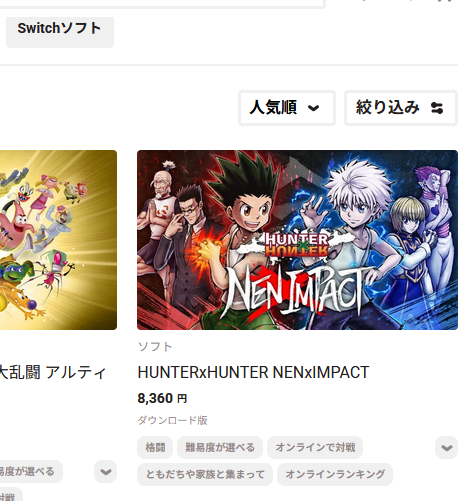The height and width of the screenshot is (501, 467).
Task: Open the HUNTERxHUNTER NENxIMPACT title link
Action: (x=253, y=372)
